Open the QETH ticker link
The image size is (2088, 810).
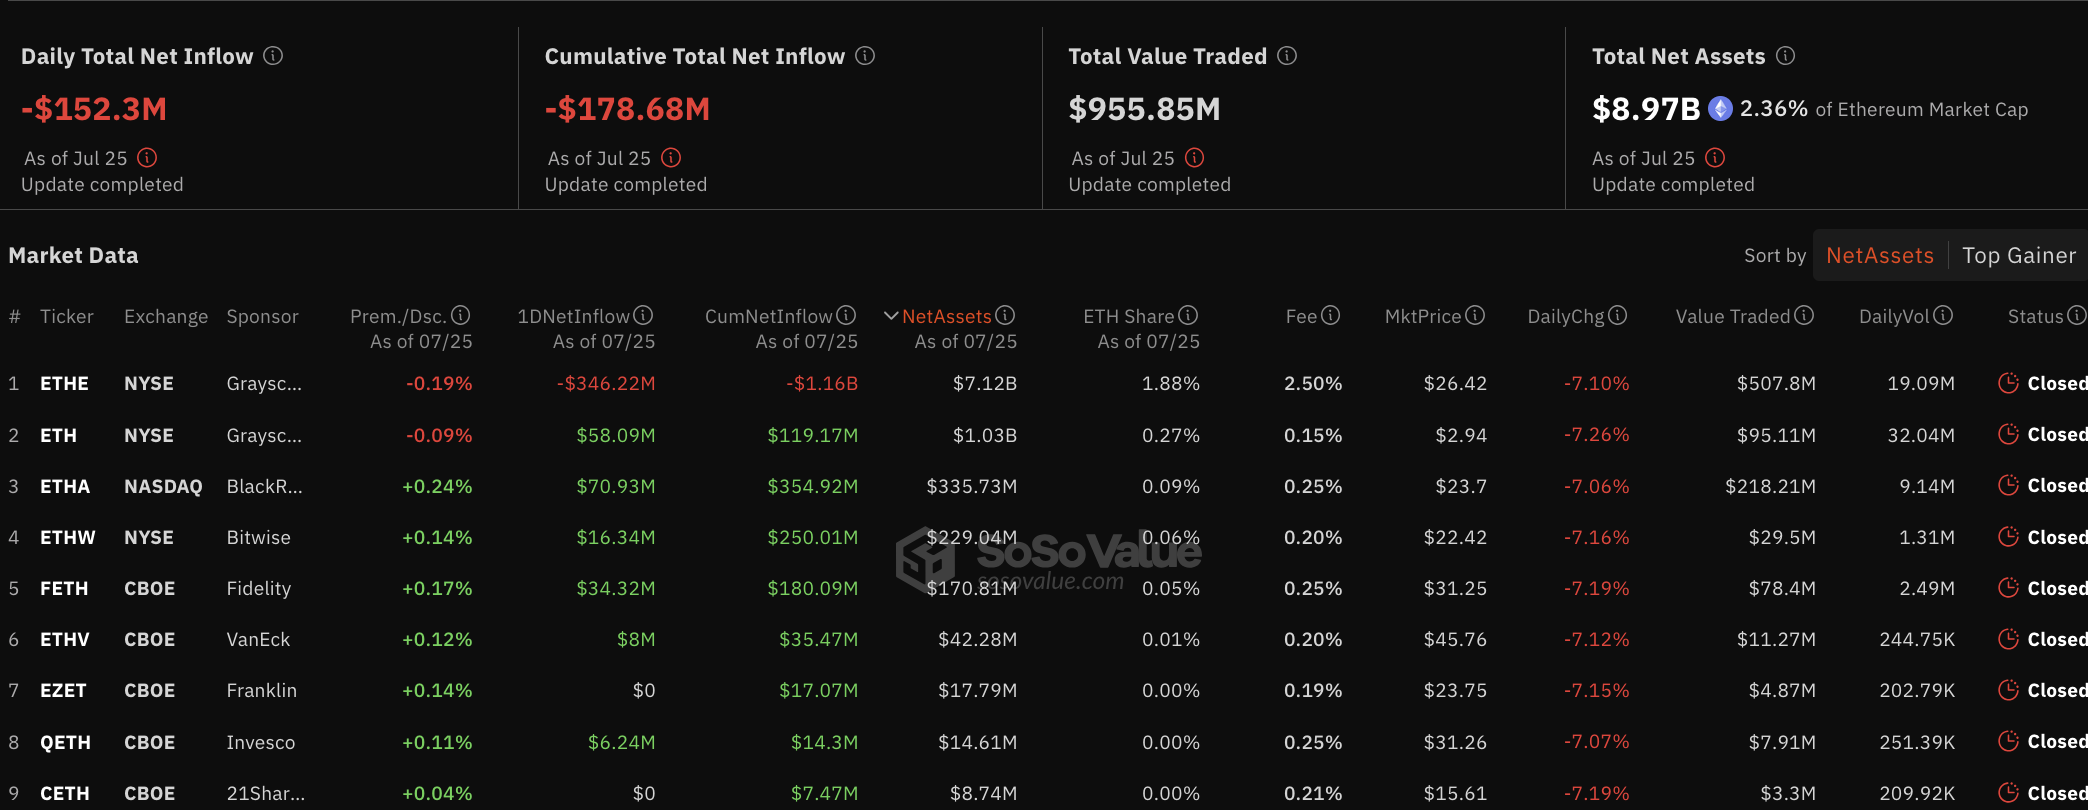click(x=65, y=742)
